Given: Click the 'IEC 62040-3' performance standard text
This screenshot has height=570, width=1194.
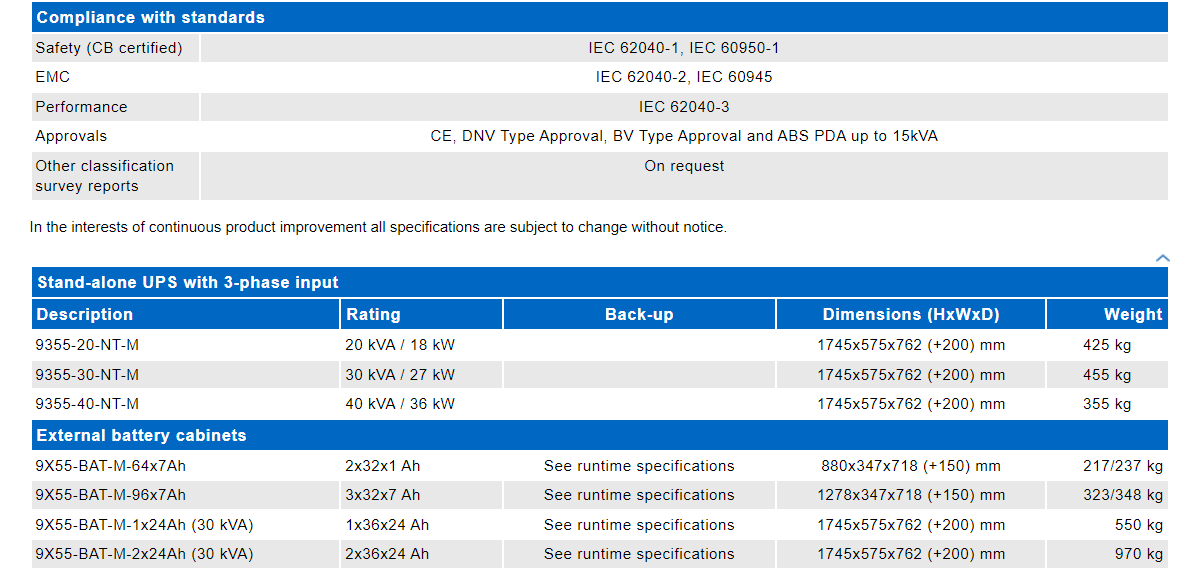Looking at the screenshot, I should pyautogui.click(x=684, y=107).
